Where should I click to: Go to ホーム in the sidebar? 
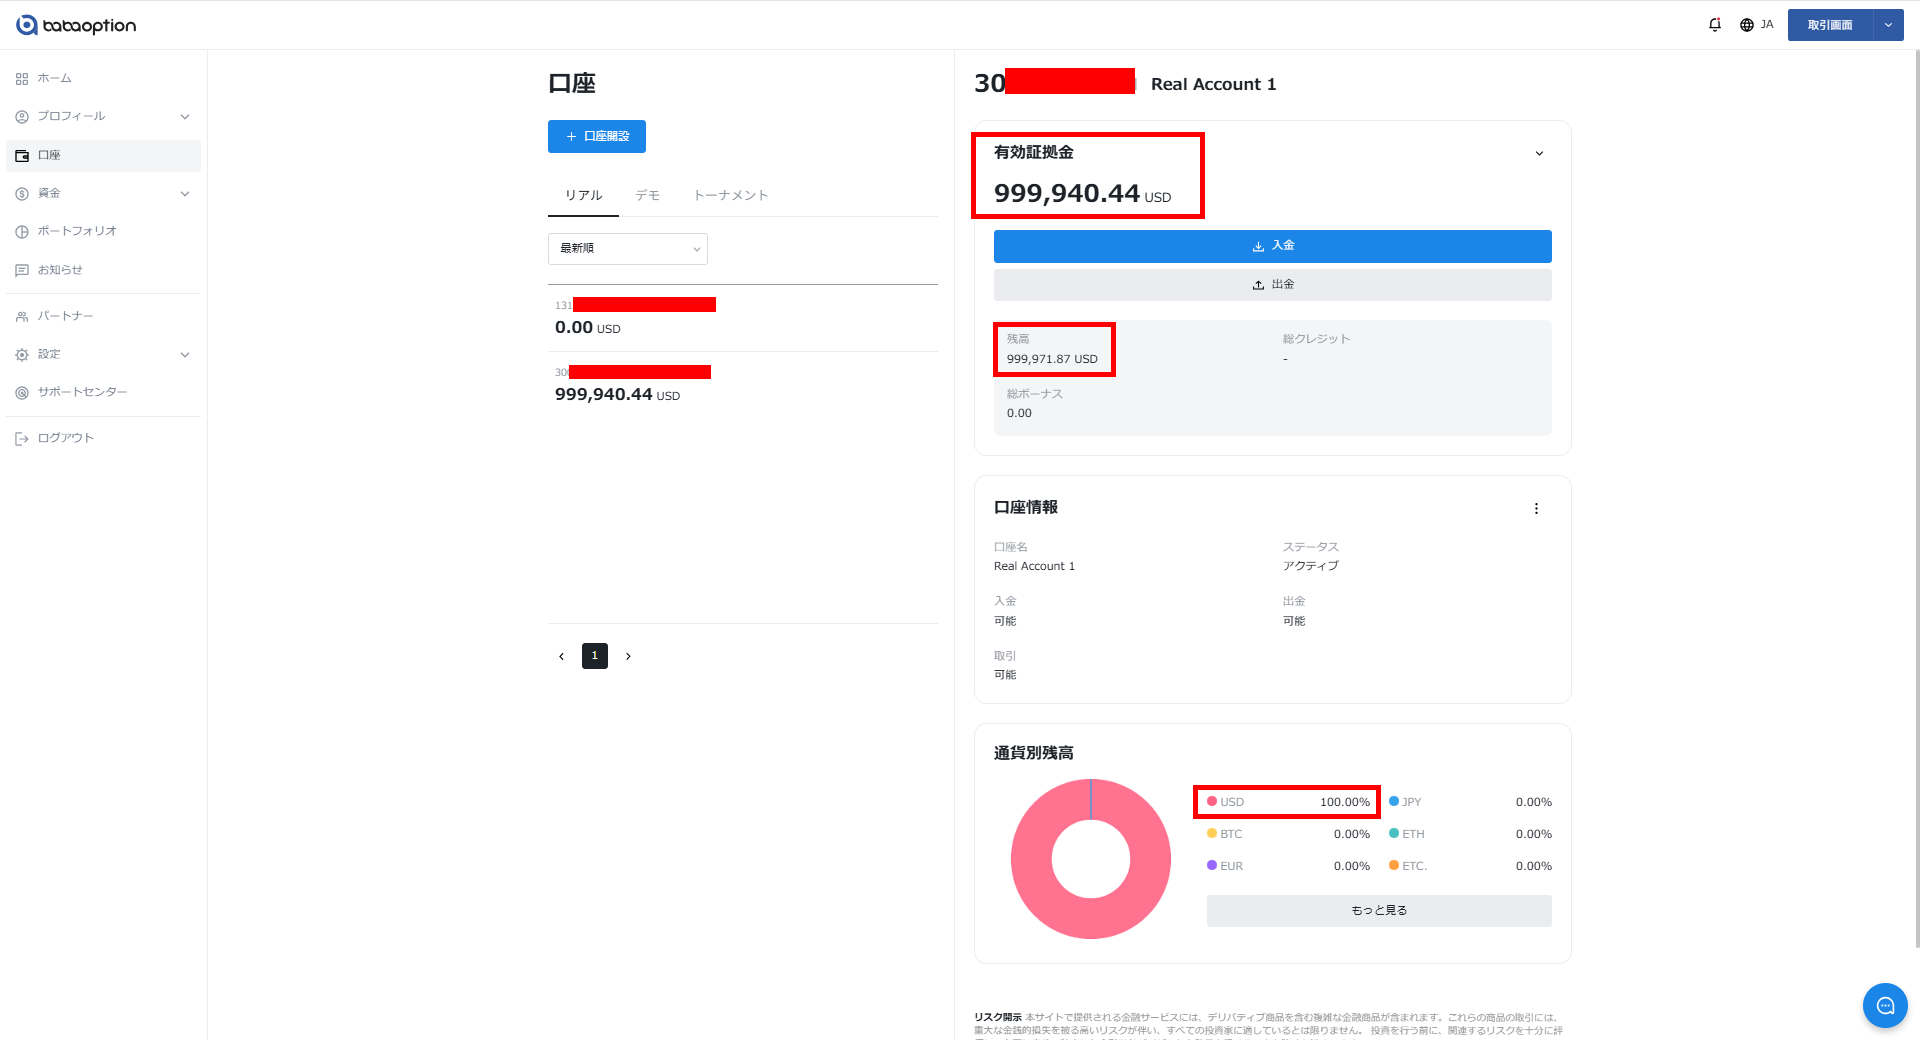(x=54, y=78)
